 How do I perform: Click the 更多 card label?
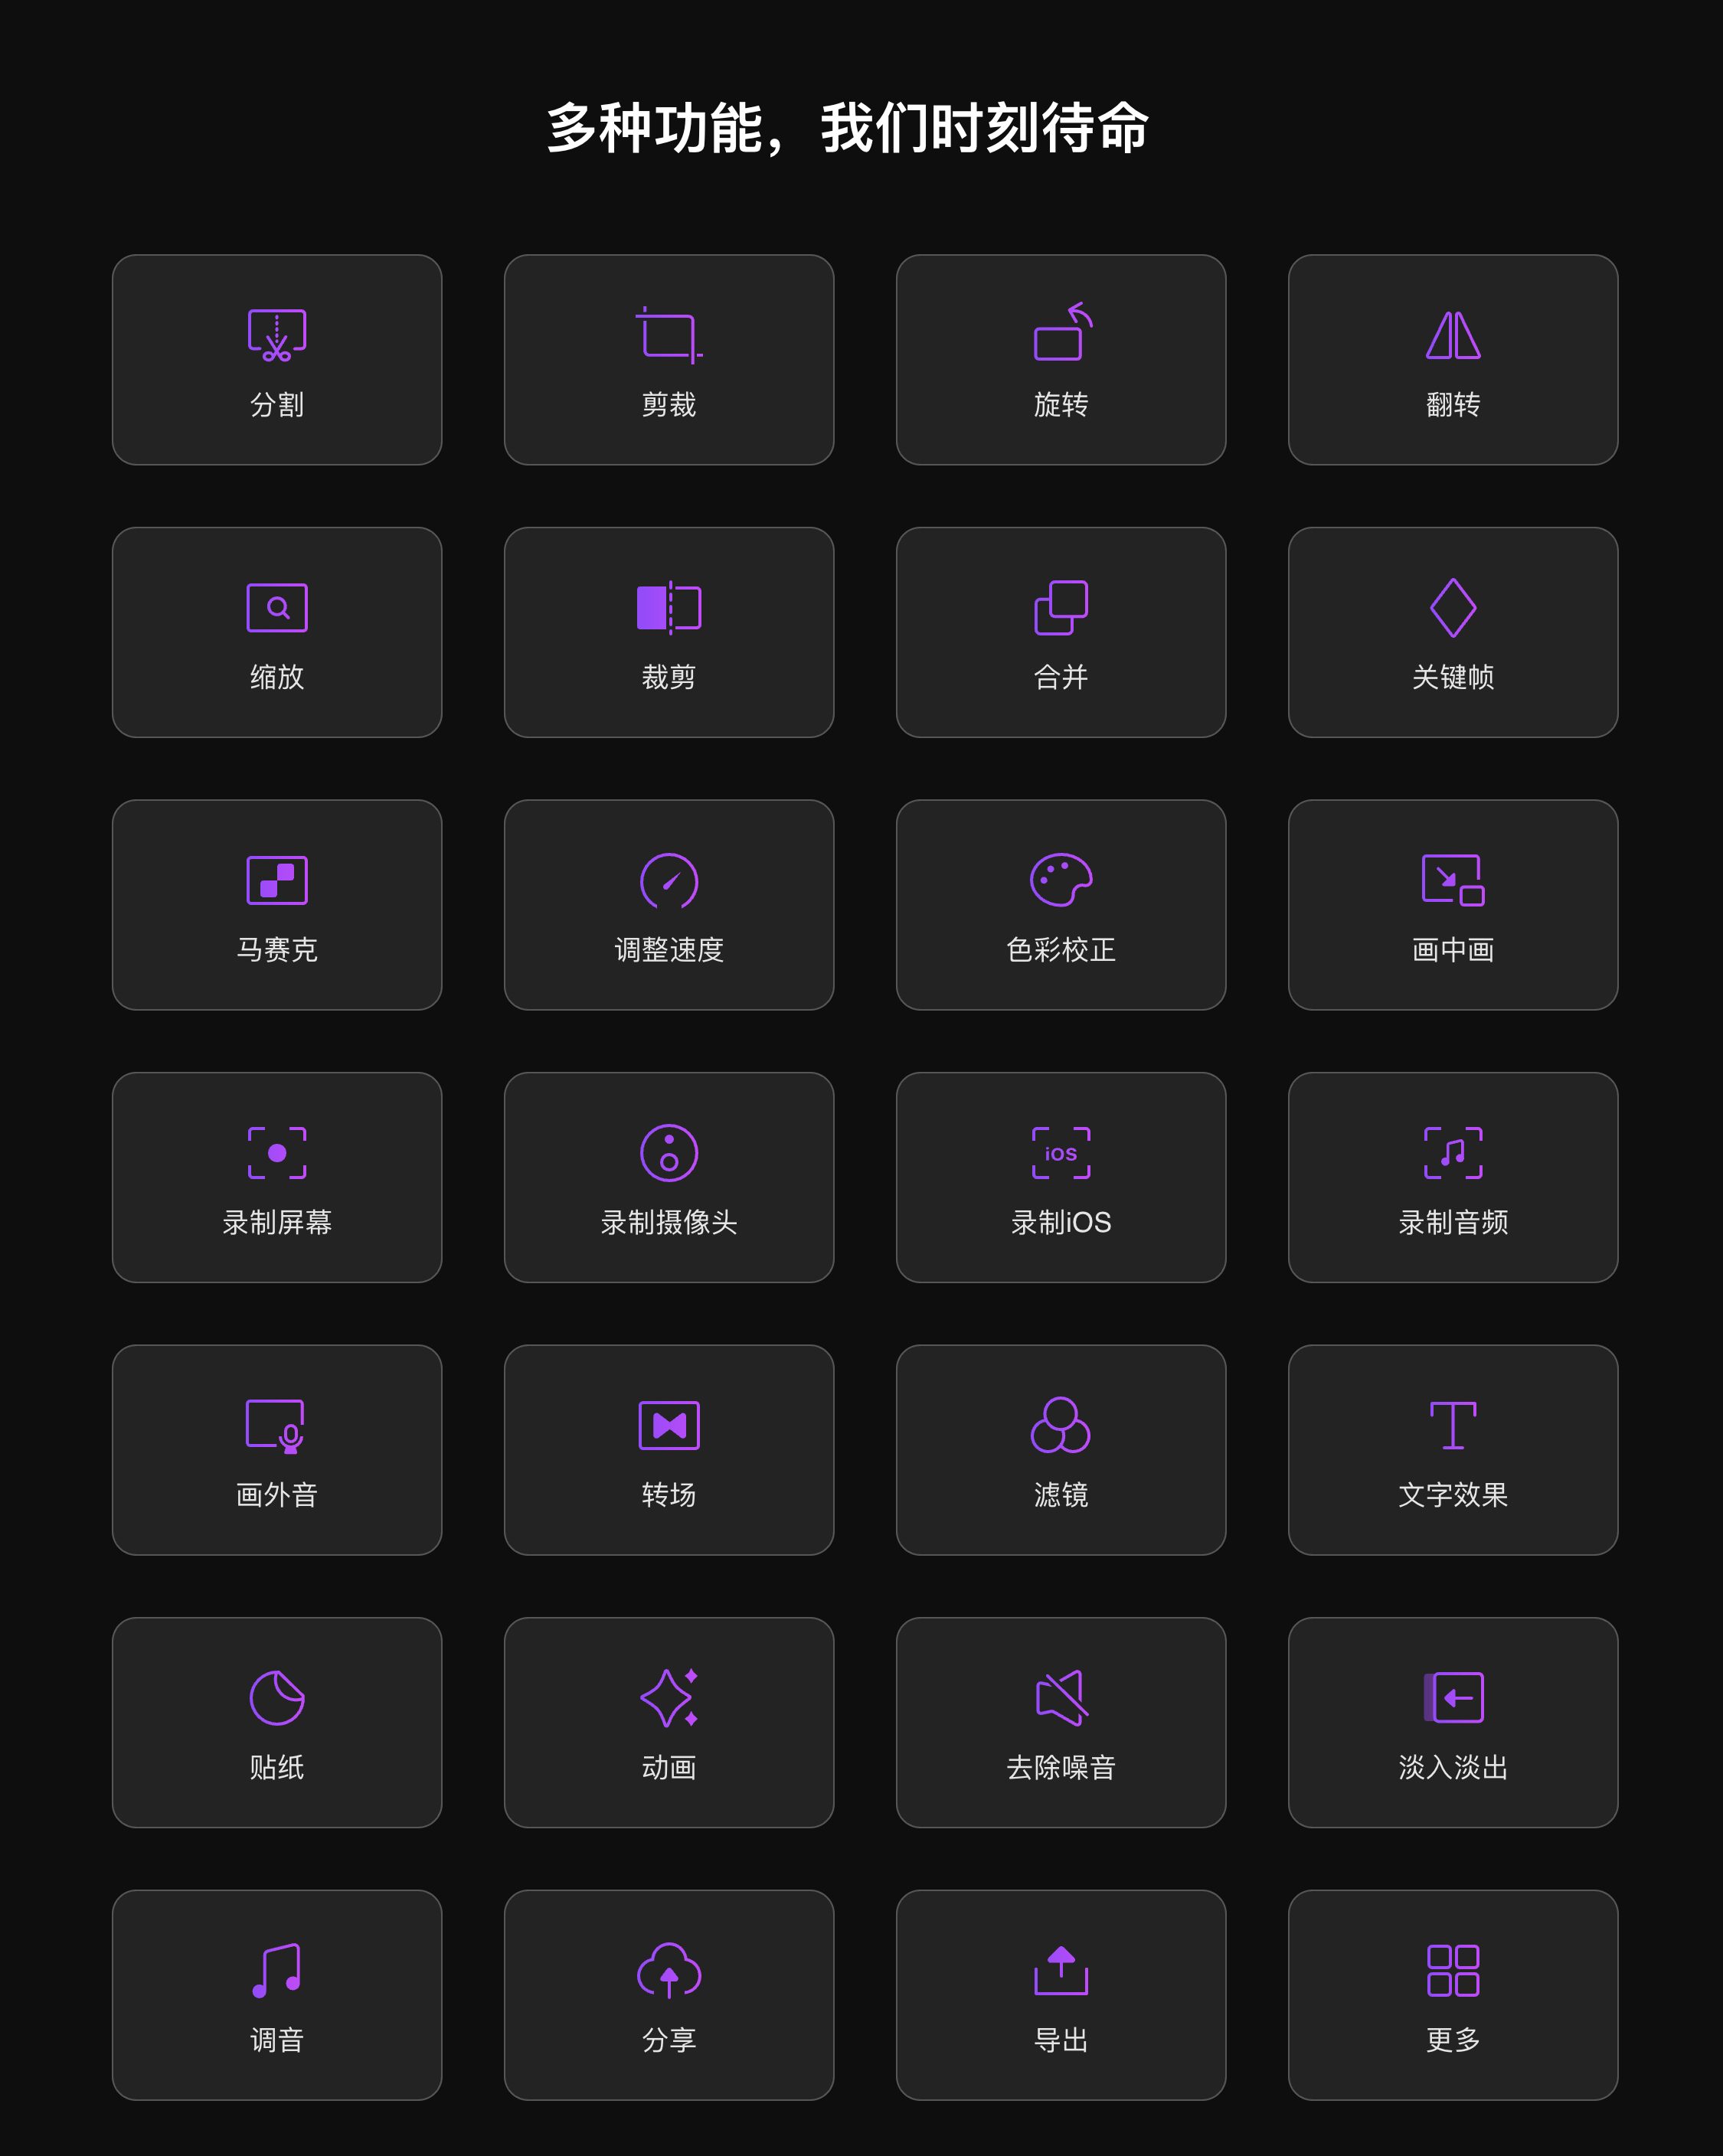tap(1453, 2040)
